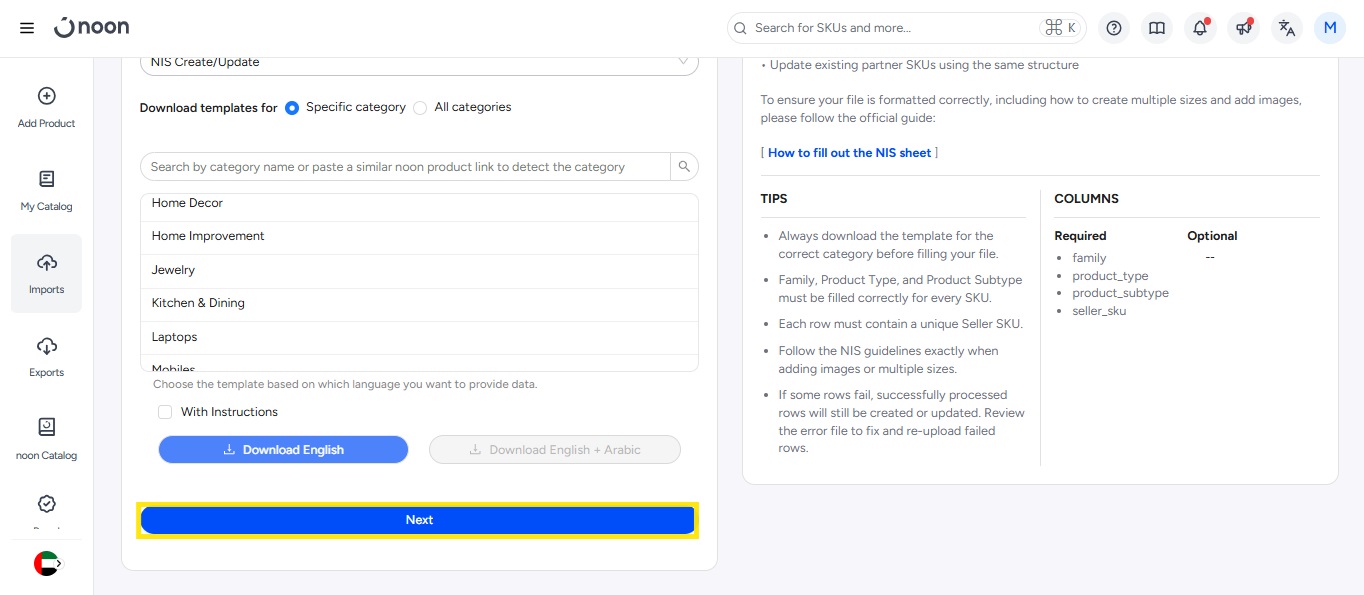Image resolution: width=1364 pixels, height=595 pixels.
Task: Click the language translate icon
Action: click(1287, 28)
